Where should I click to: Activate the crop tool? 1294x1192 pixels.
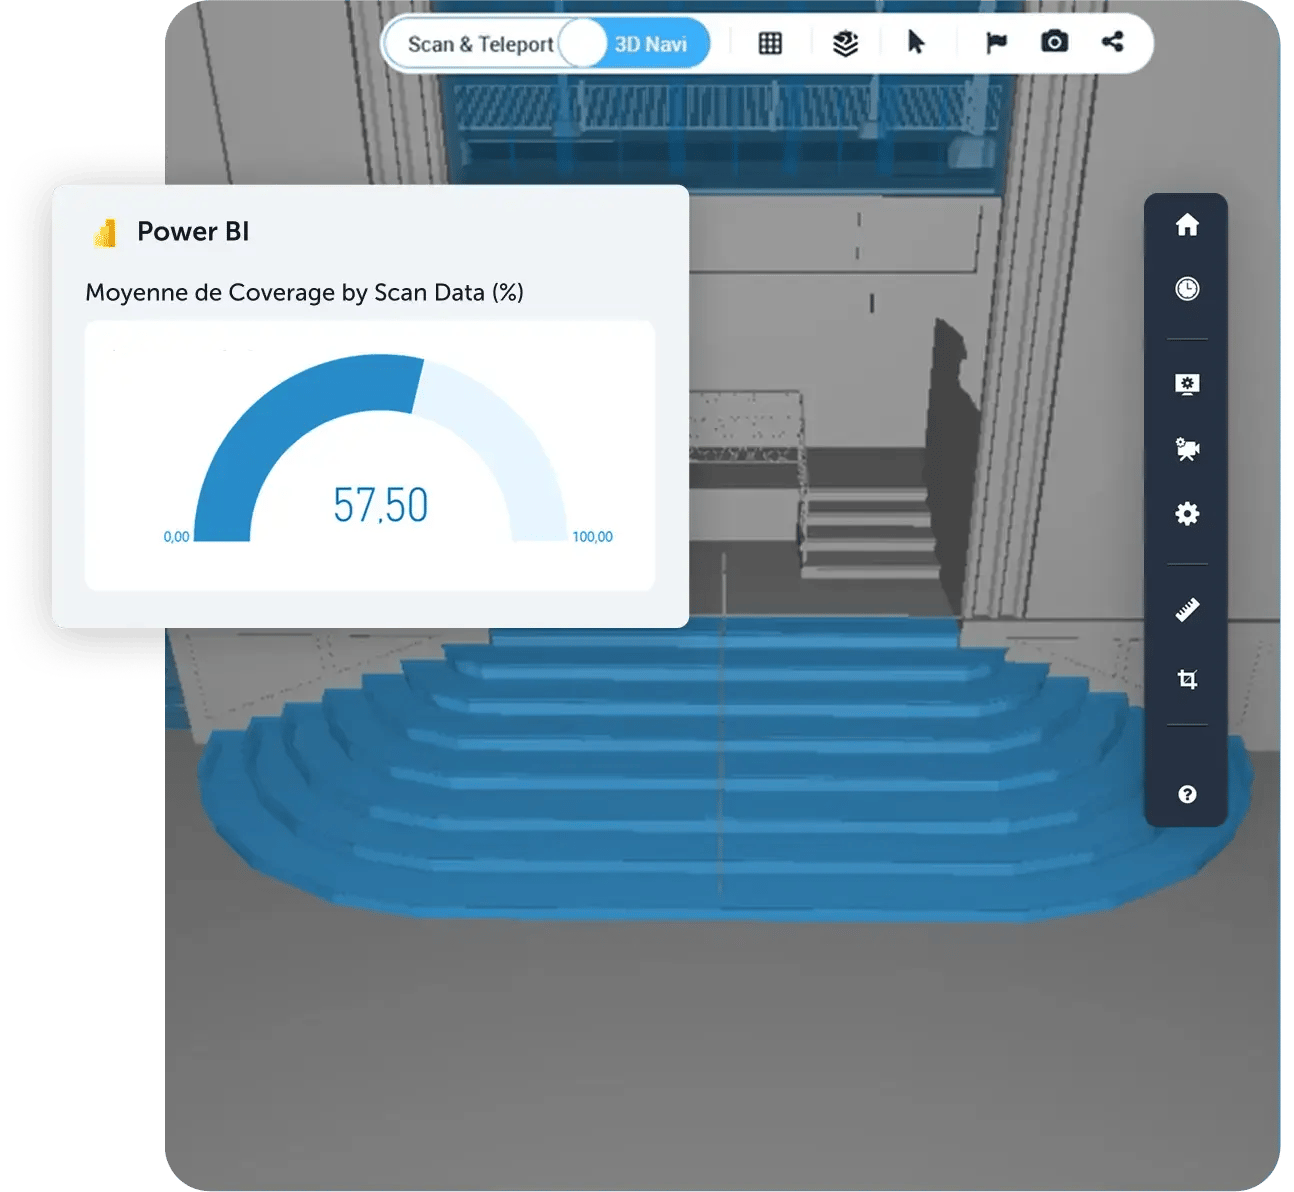1187,680
